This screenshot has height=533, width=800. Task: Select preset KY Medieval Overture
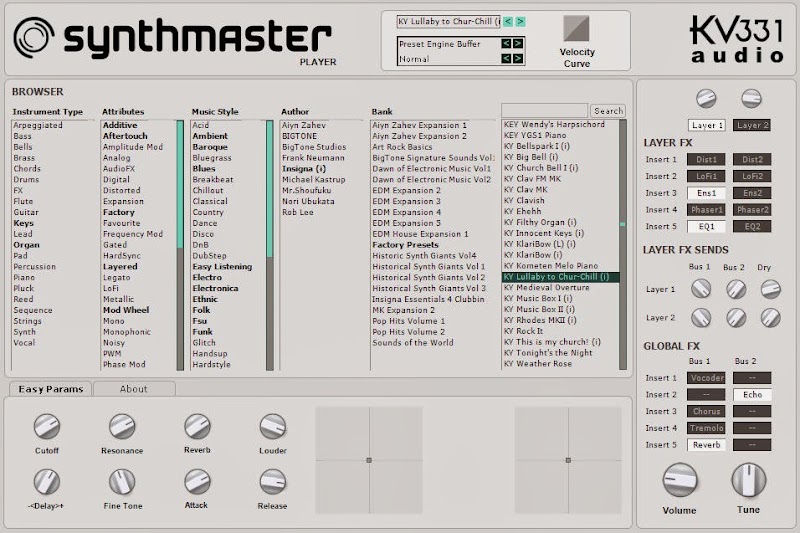[546, 288]
